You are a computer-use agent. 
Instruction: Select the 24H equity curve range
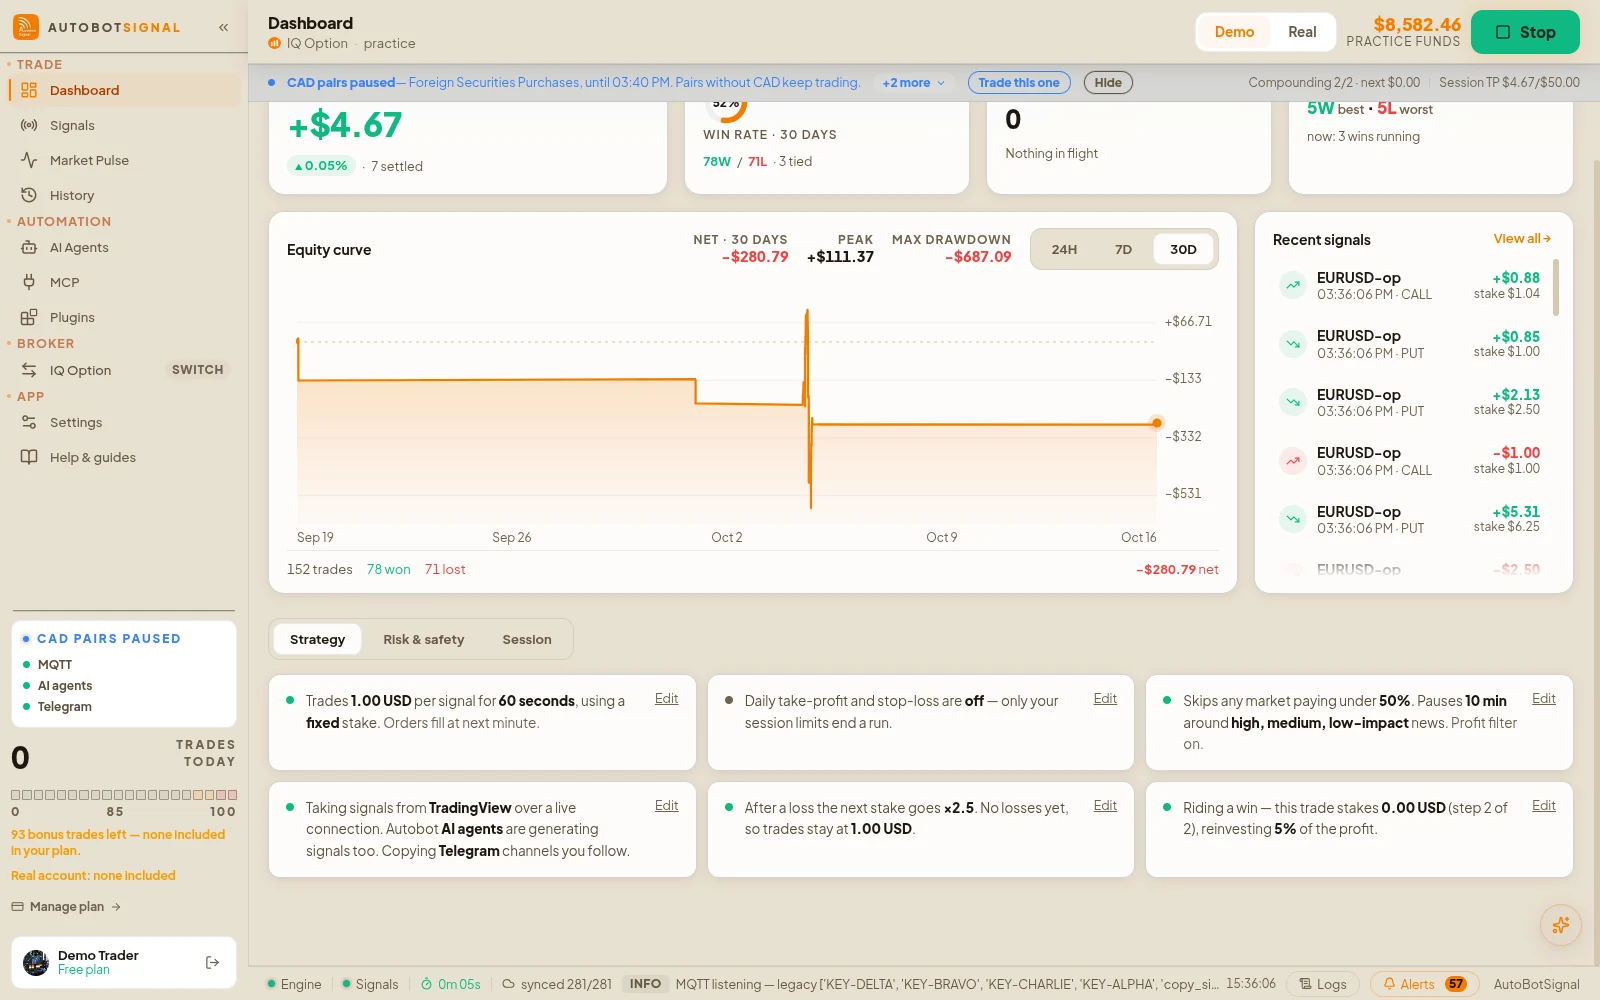click(1064, 249)
